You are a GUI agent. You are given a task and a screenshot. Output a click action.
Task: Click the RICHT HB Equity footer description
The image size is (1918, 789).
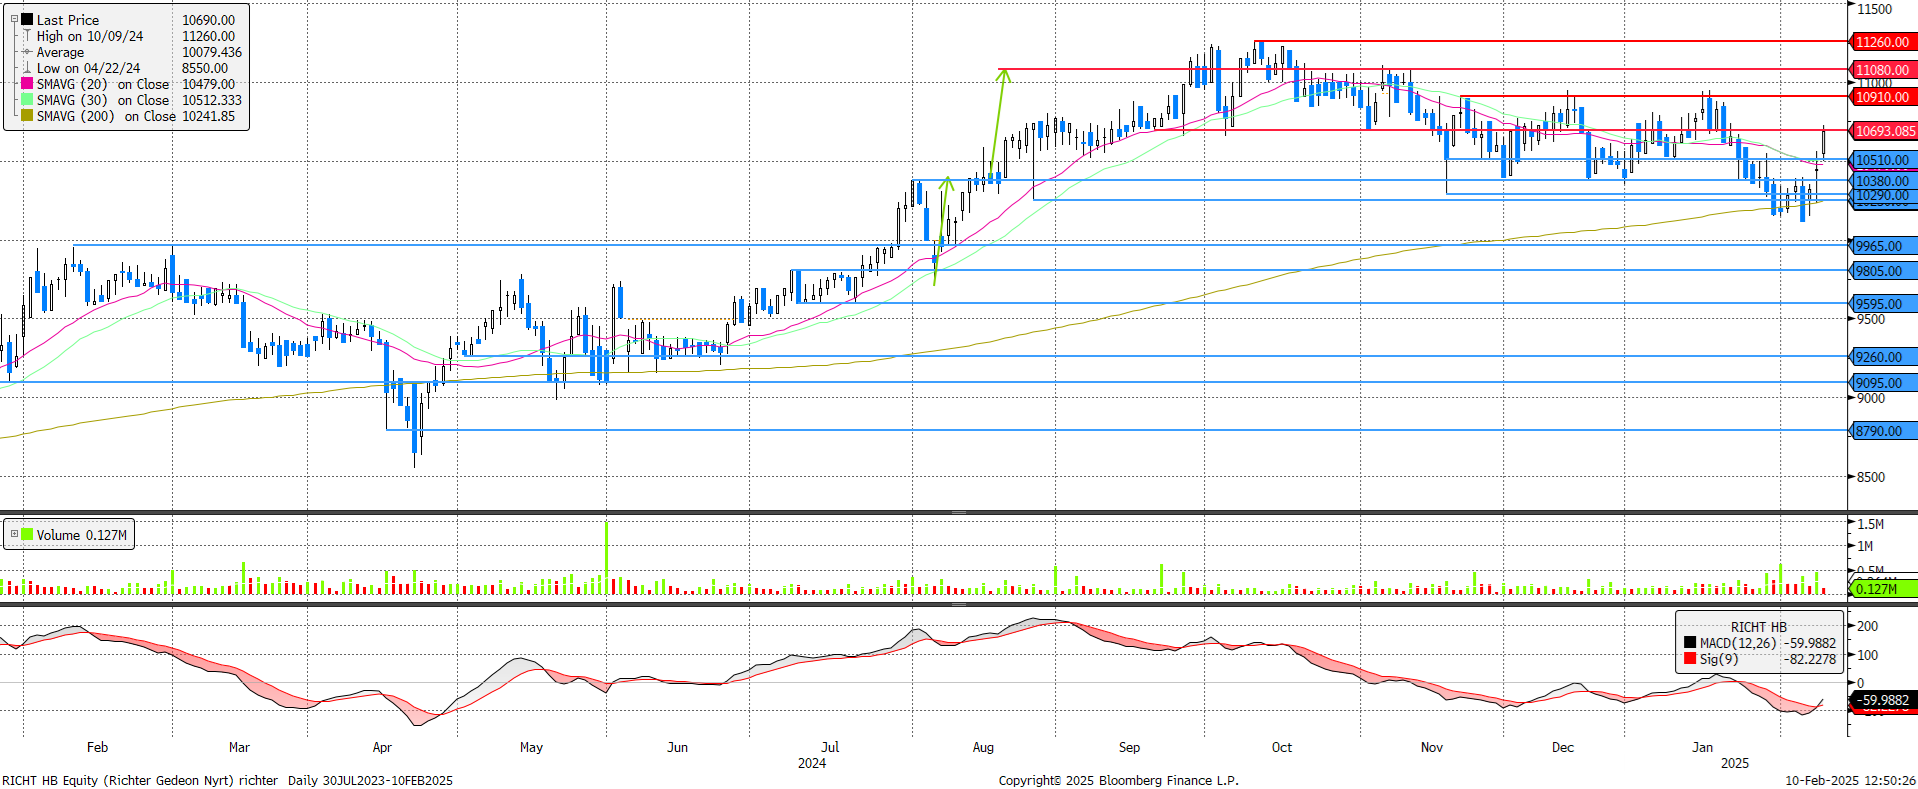click(227, 780)
